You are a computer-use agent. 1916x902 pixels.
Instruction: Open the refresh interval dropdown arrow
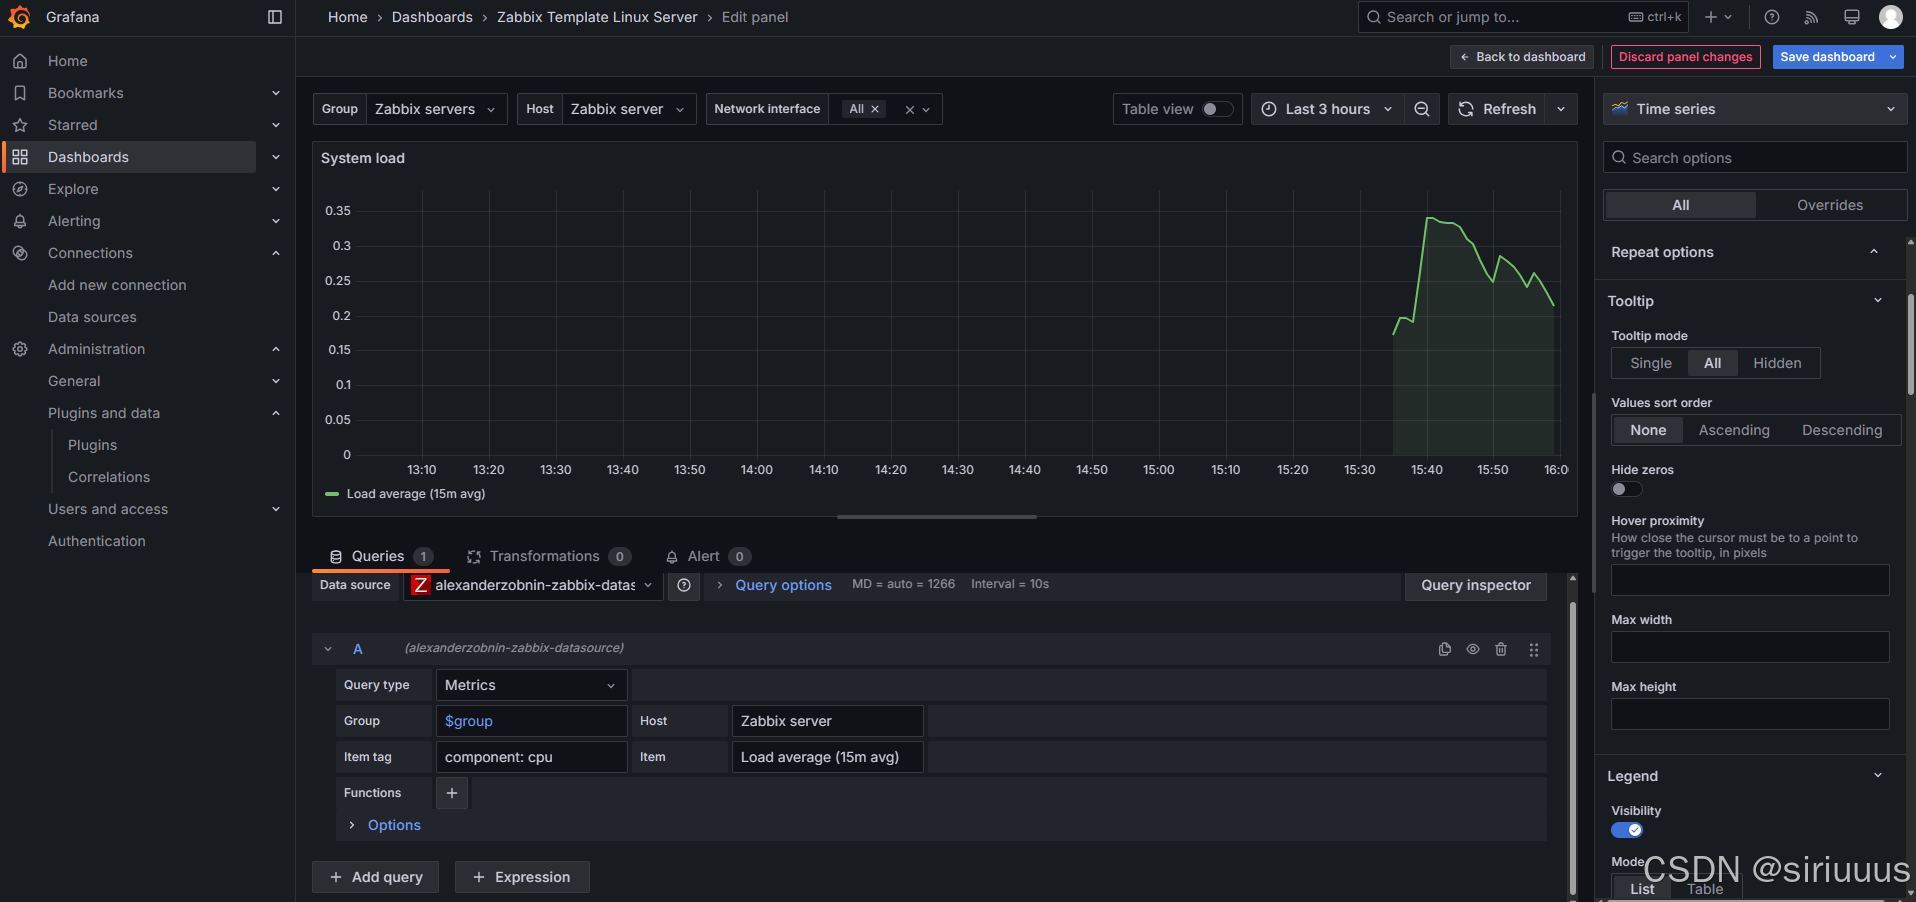[1561, 109]
